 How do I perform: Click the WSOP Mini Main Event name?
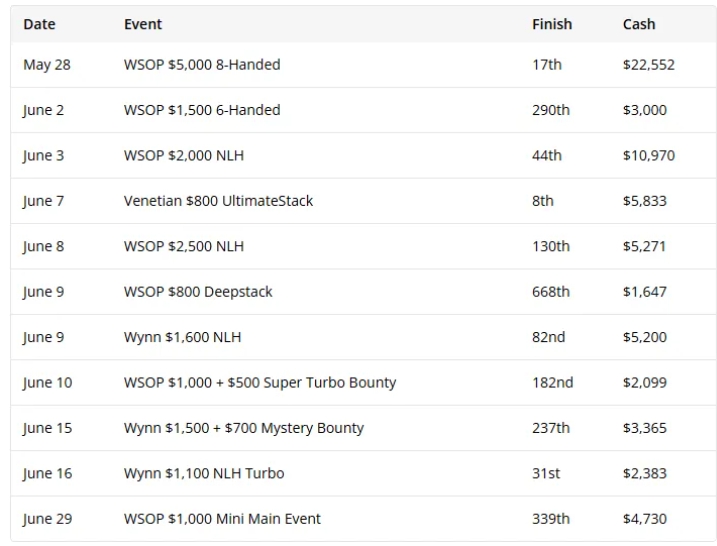click(x=222, y=519)
